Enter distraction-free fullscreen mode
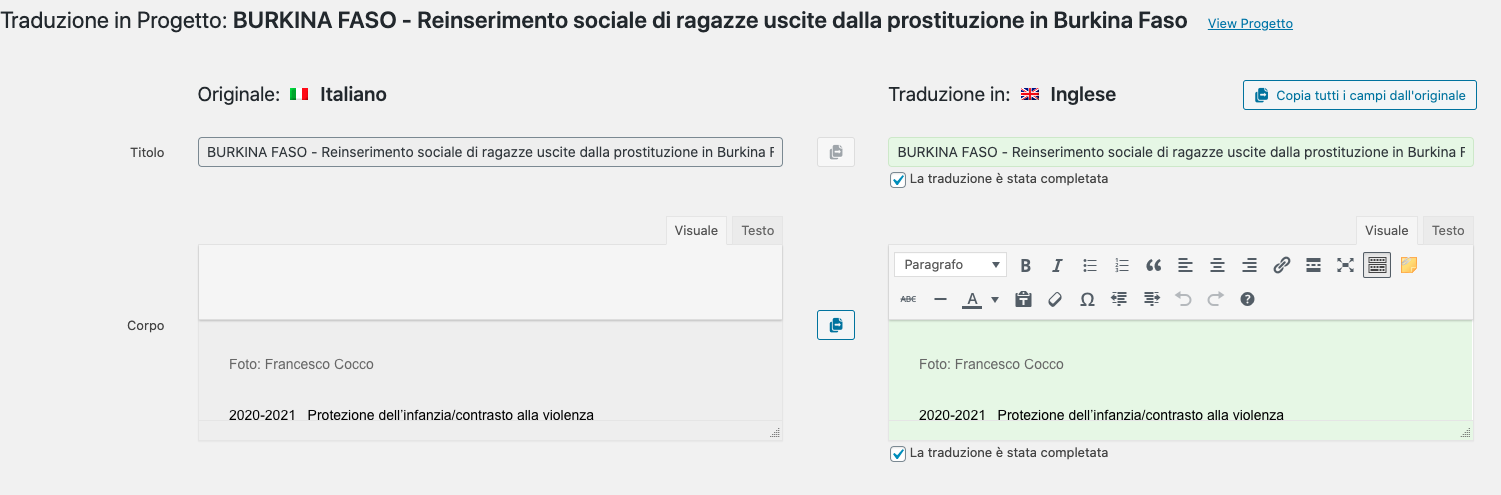Viewport: 1501px width, 495px height. pyautogui.click(x=1345, y=265)
